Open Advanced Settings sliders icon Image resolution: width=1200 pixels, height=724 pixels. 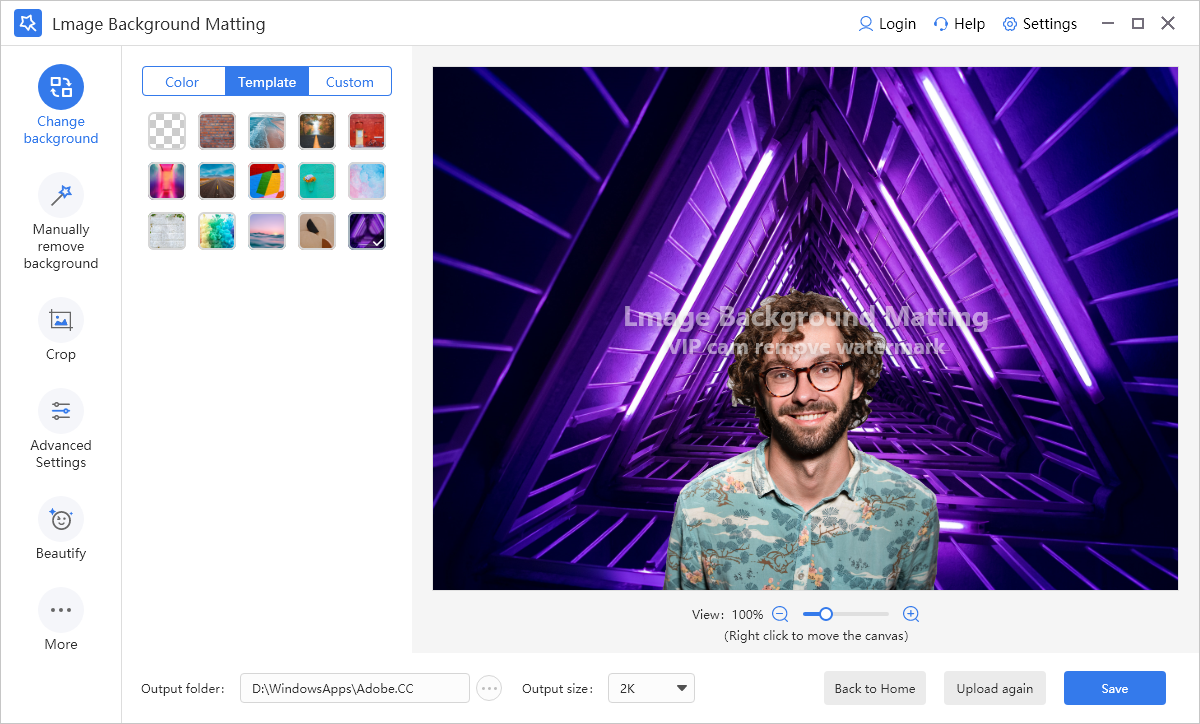point(61,411)
